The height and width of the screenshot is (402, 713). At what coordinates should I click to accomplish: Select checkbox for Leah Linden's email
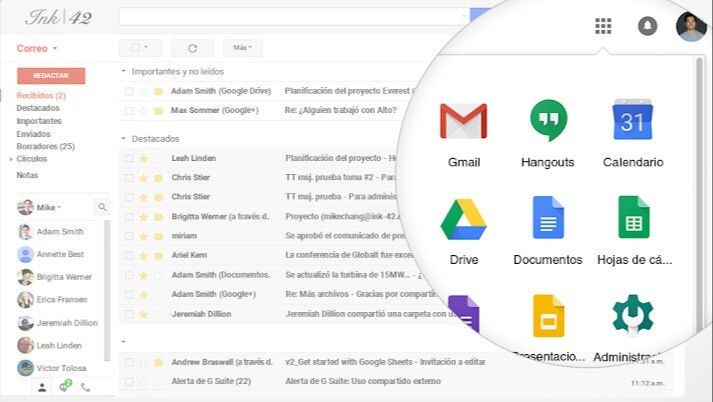129,158
